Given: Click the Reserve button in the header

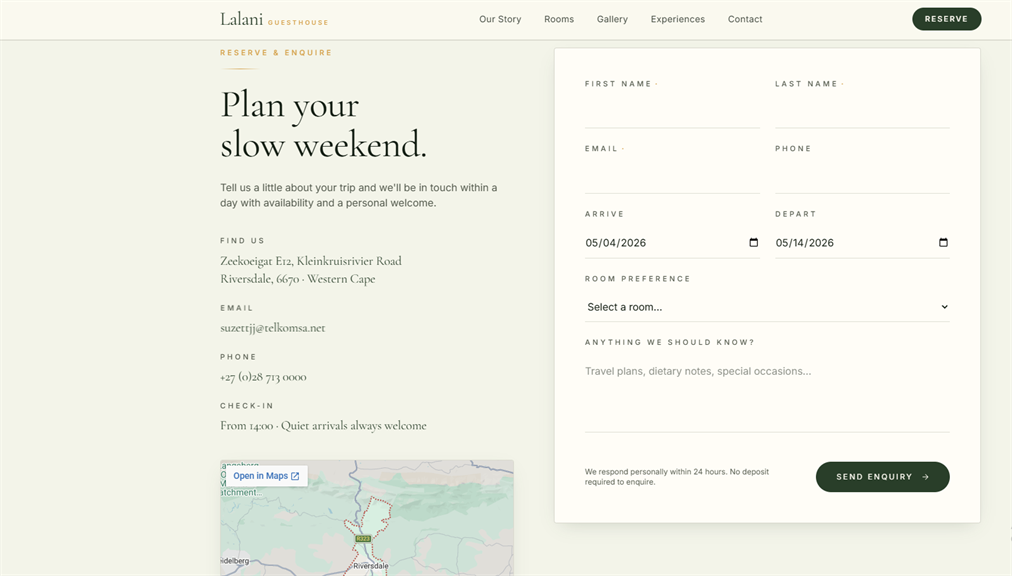Looking at the screenshot, I should click(947, 19).
